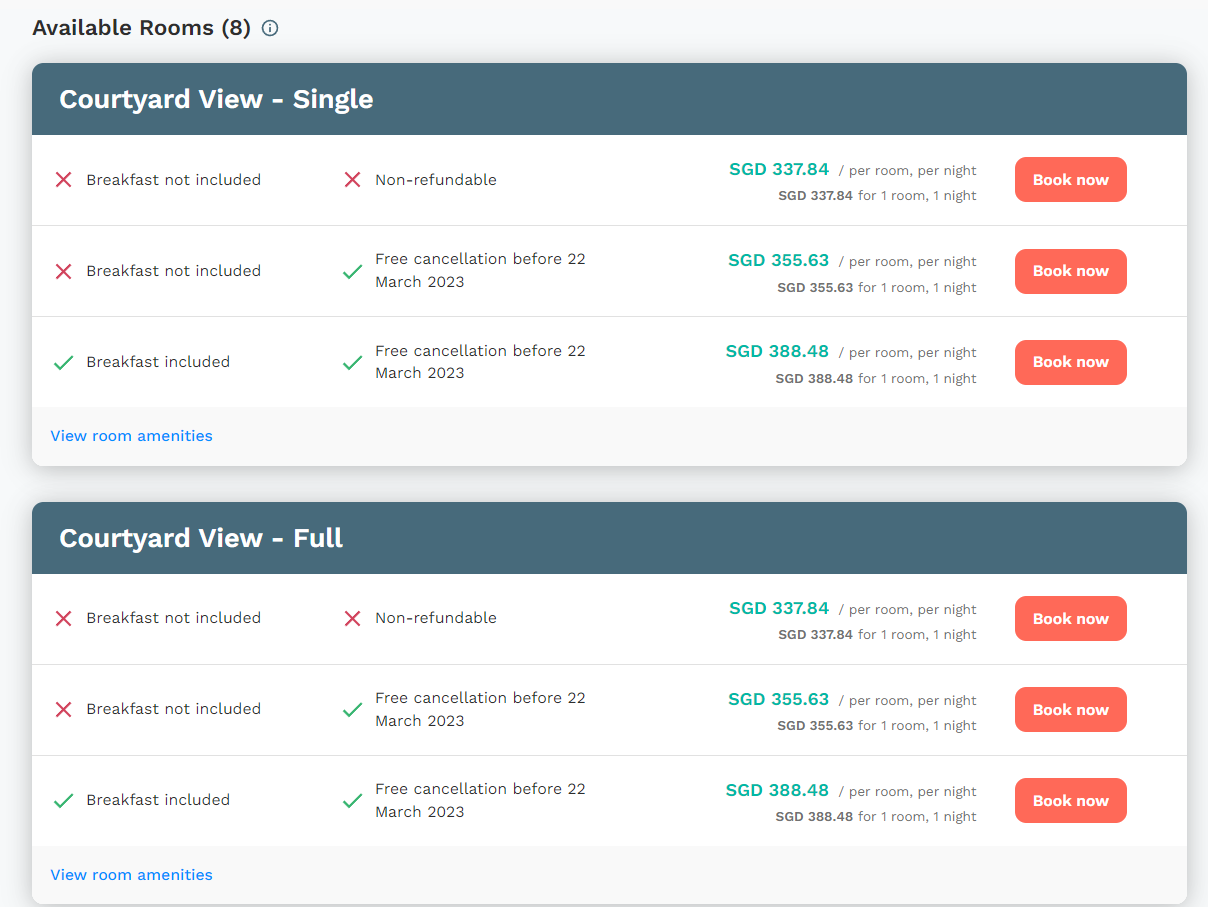Click the info icon beside Available Rooms
The width and height of the screenshot is (1208, 907).
coord(270,28)
